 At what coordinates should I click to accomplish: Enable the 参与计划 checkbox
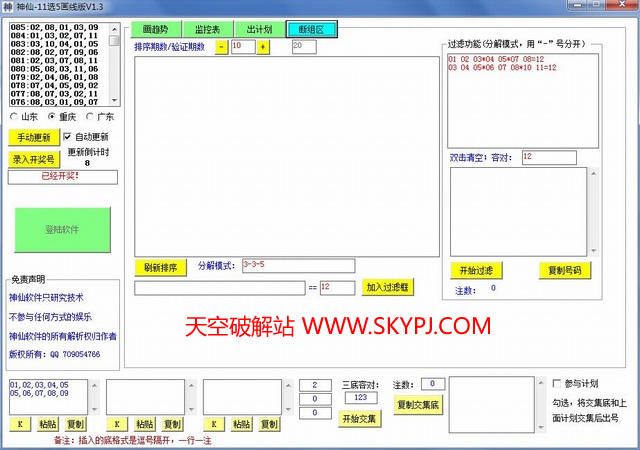557,383
